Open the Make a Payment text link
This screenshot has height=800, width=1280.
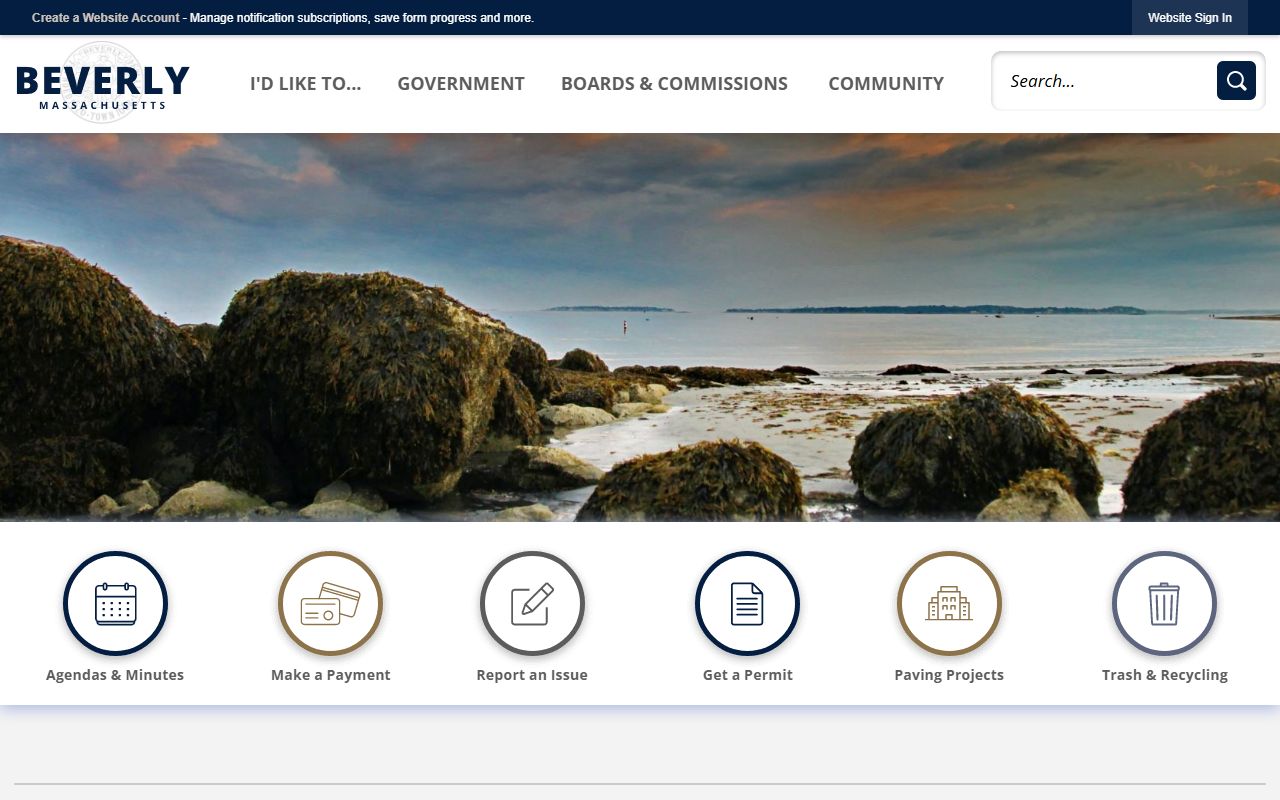[330, 675]
